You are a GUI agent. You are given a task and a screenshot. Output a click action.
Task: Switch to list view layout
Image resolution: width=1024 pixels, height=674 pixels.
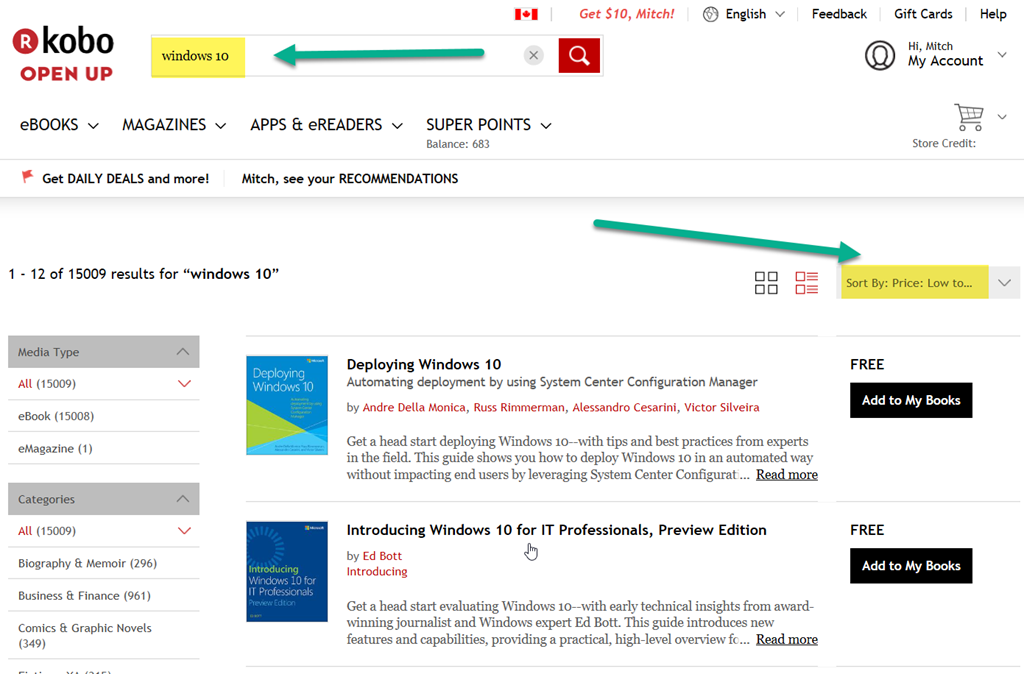pyautogui.click(x=806, y=283)
